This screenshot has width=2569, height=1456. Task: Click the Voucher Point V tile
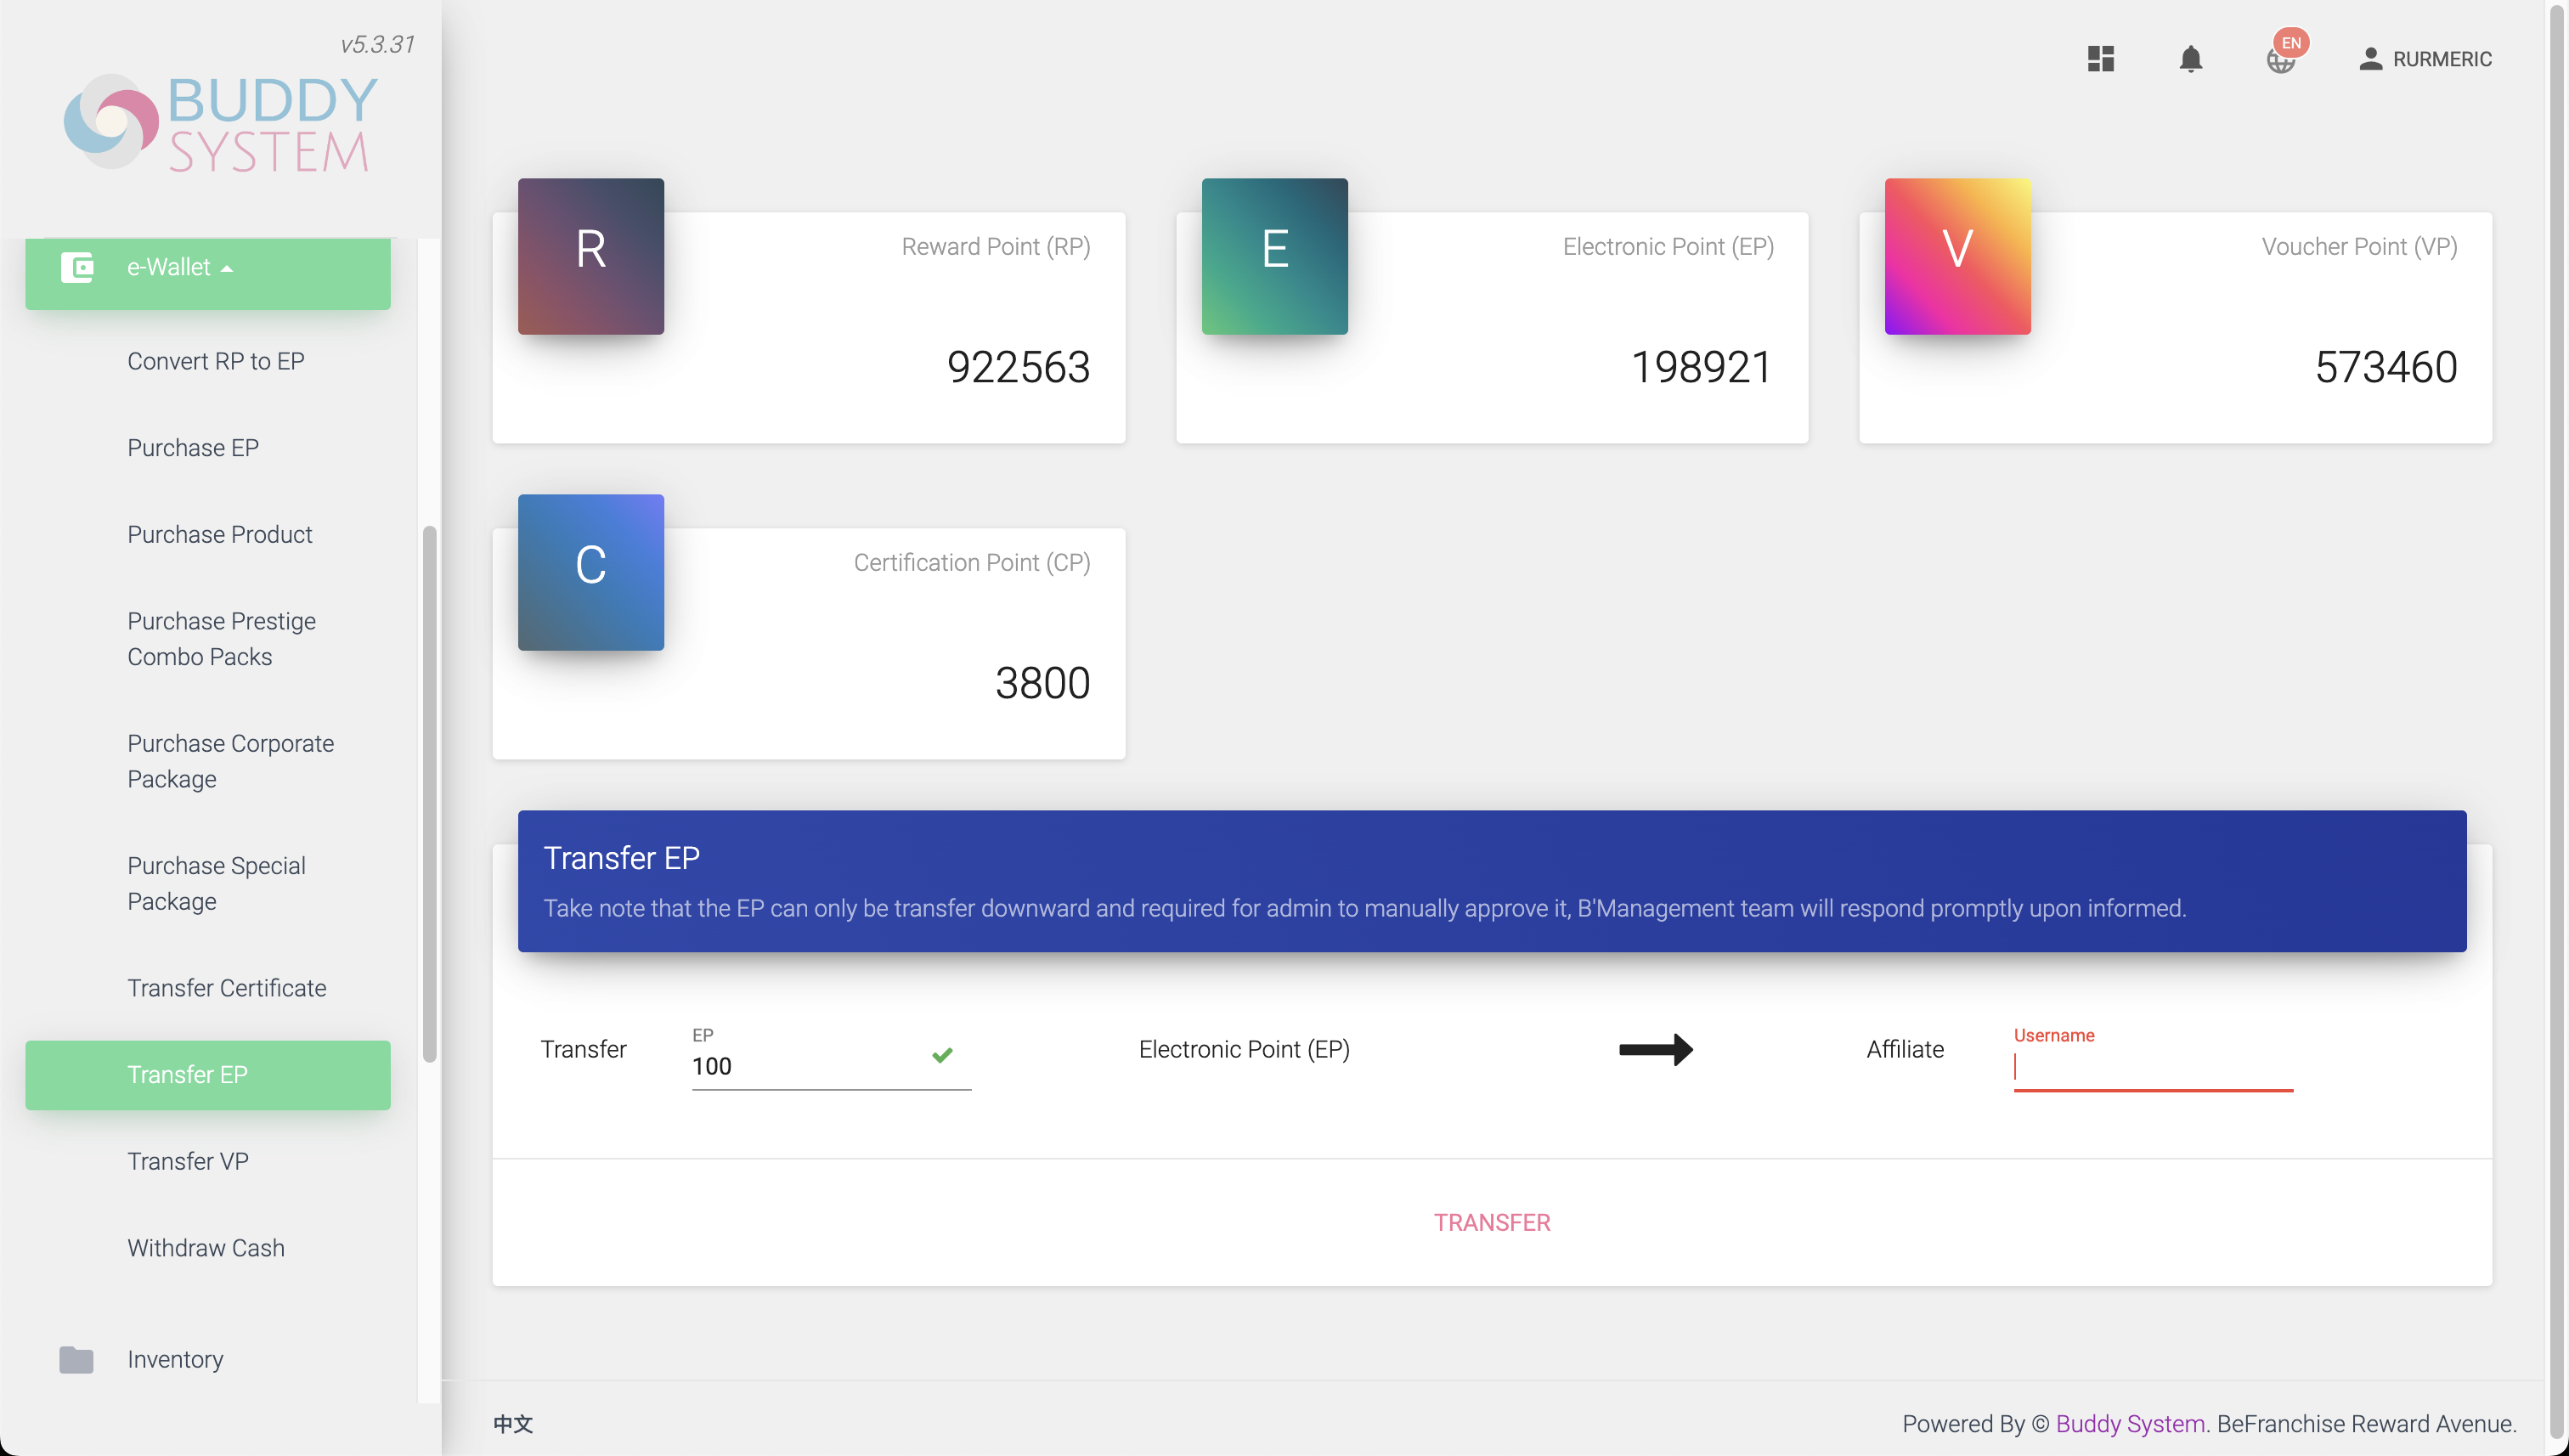point(1957,256)
